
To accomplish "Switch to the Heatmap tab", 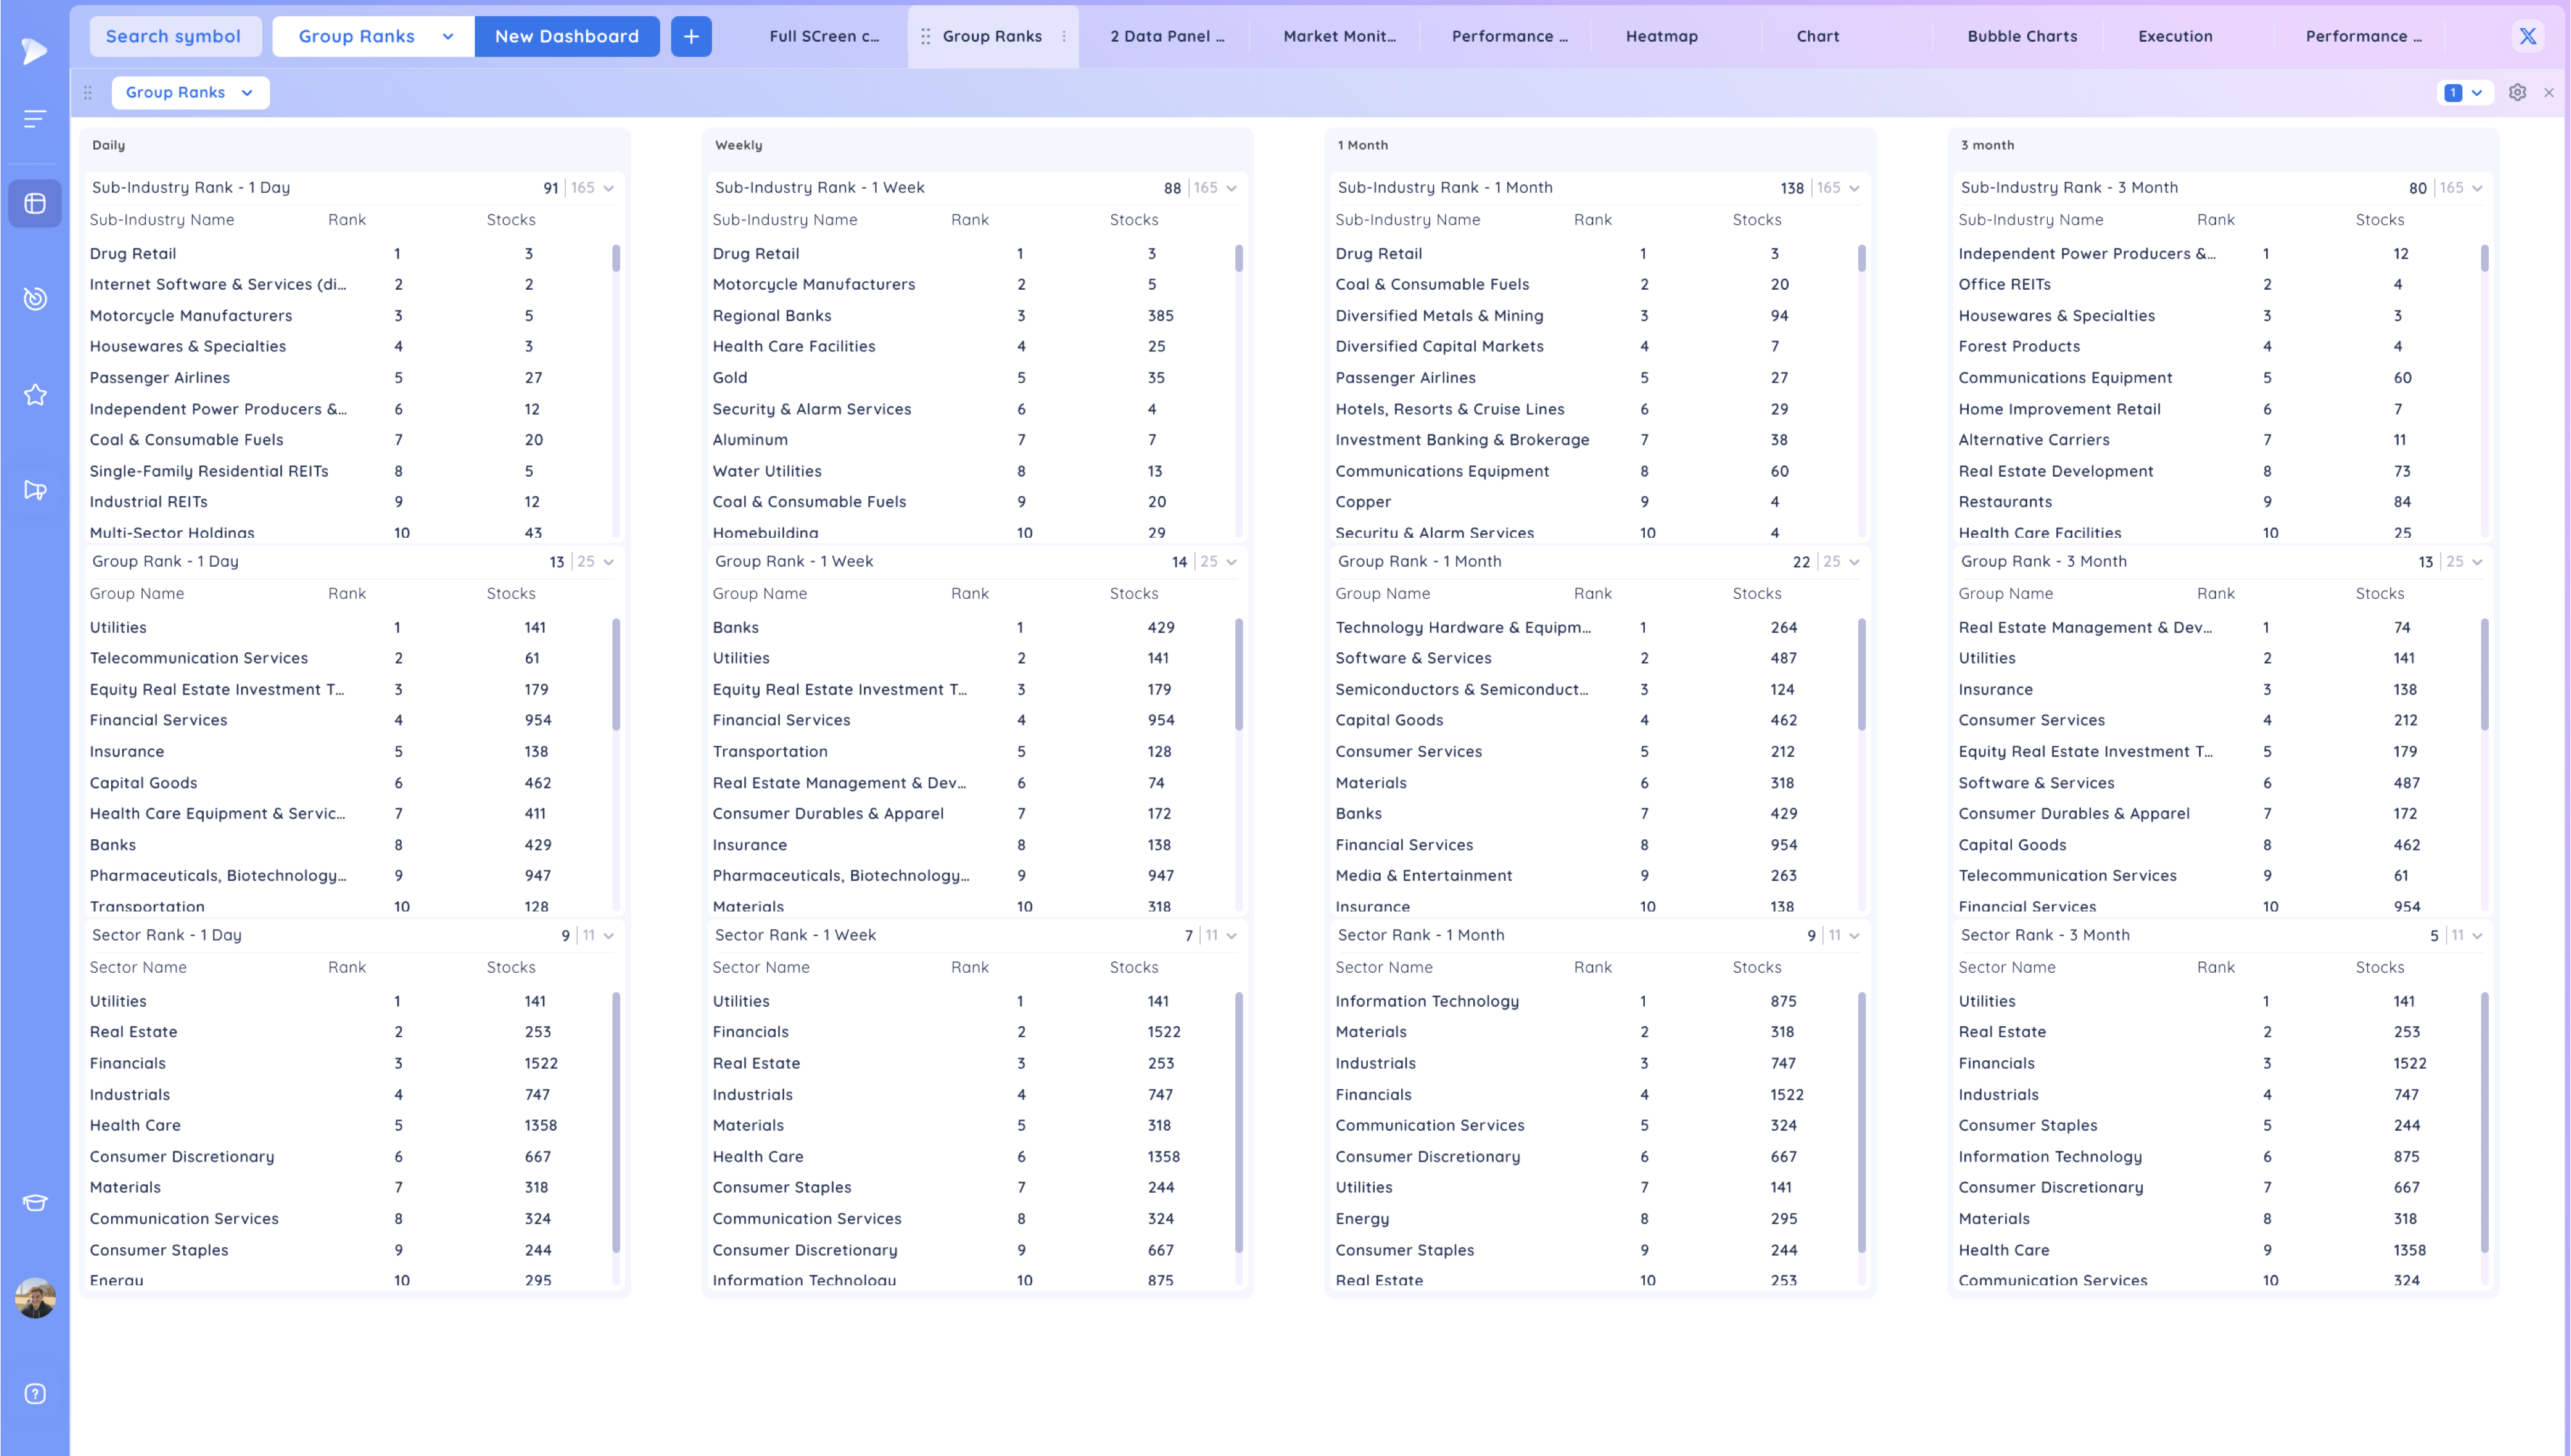I will click(x=1661, y=36).
